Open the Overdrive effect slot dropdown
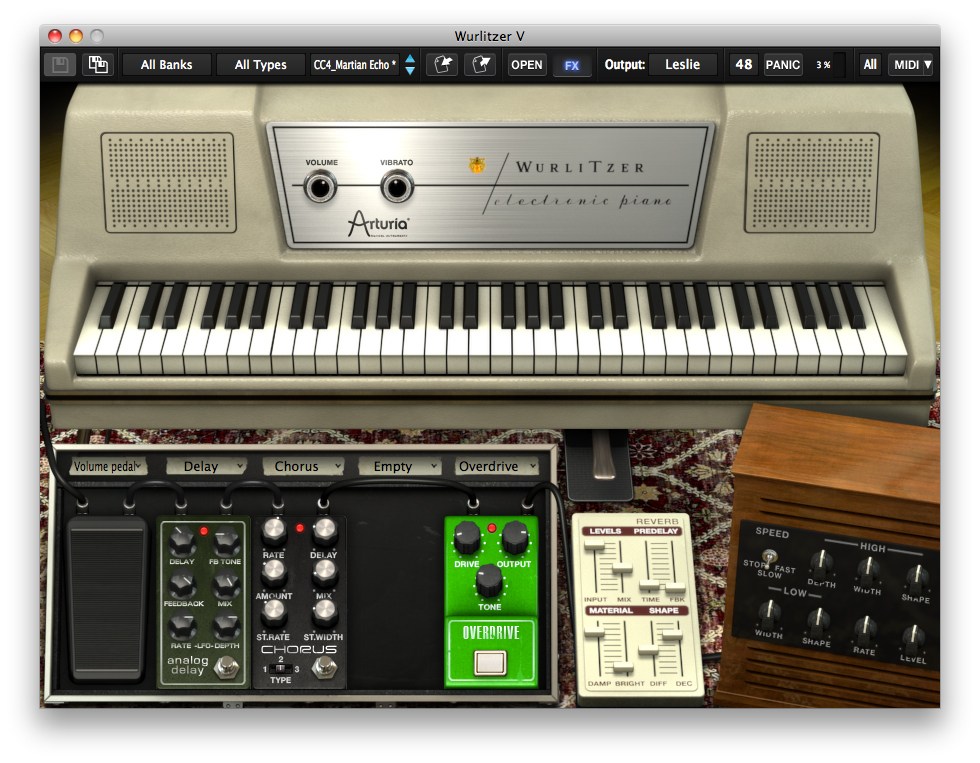Image resolution: width=980 pixels, height=763 pixels. pyautogui.click(x=497, y=466)
